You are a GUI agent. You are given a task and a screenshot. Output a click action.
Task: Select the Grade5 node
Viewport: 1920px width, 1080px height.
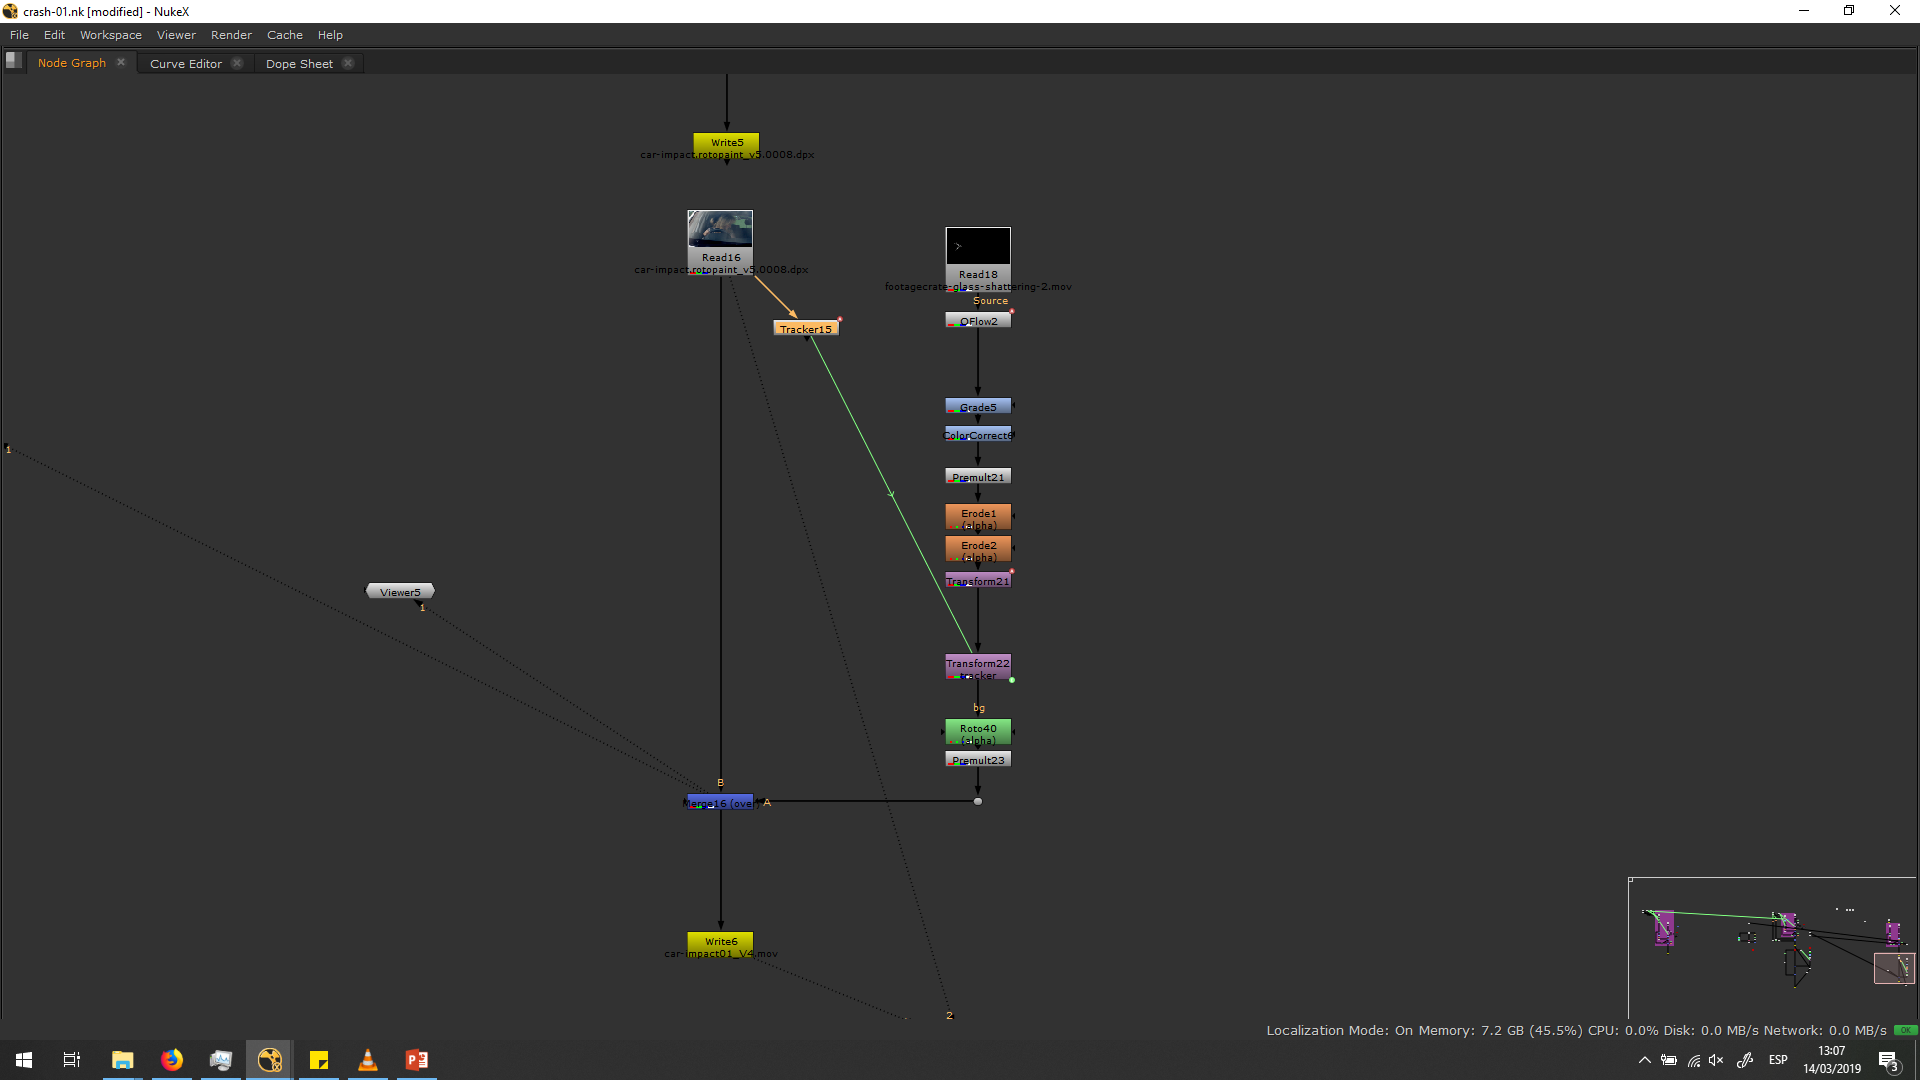tap(978, 407)
